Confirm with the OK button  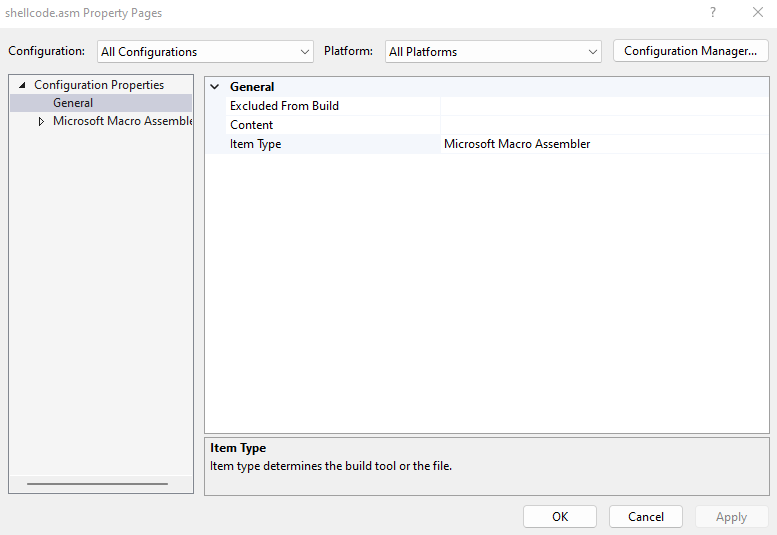coord(560,517)
